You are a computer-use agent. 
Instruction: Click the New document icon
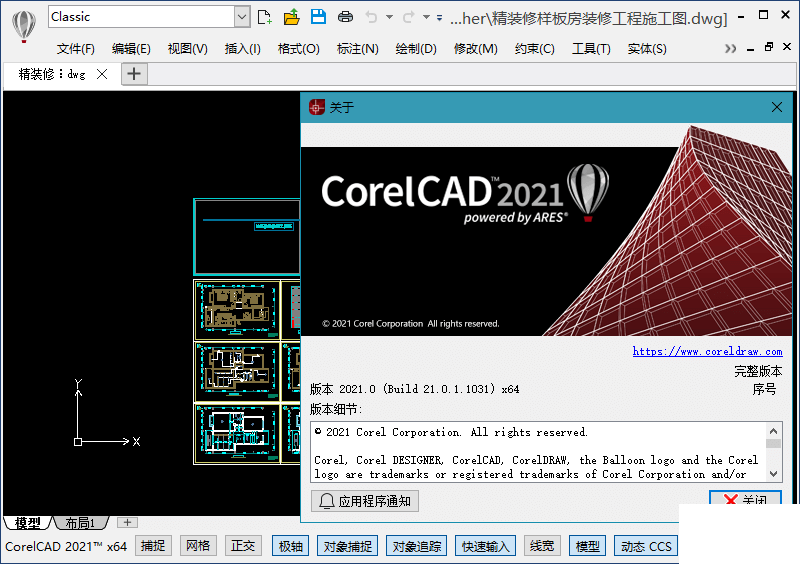click(265, 17)
